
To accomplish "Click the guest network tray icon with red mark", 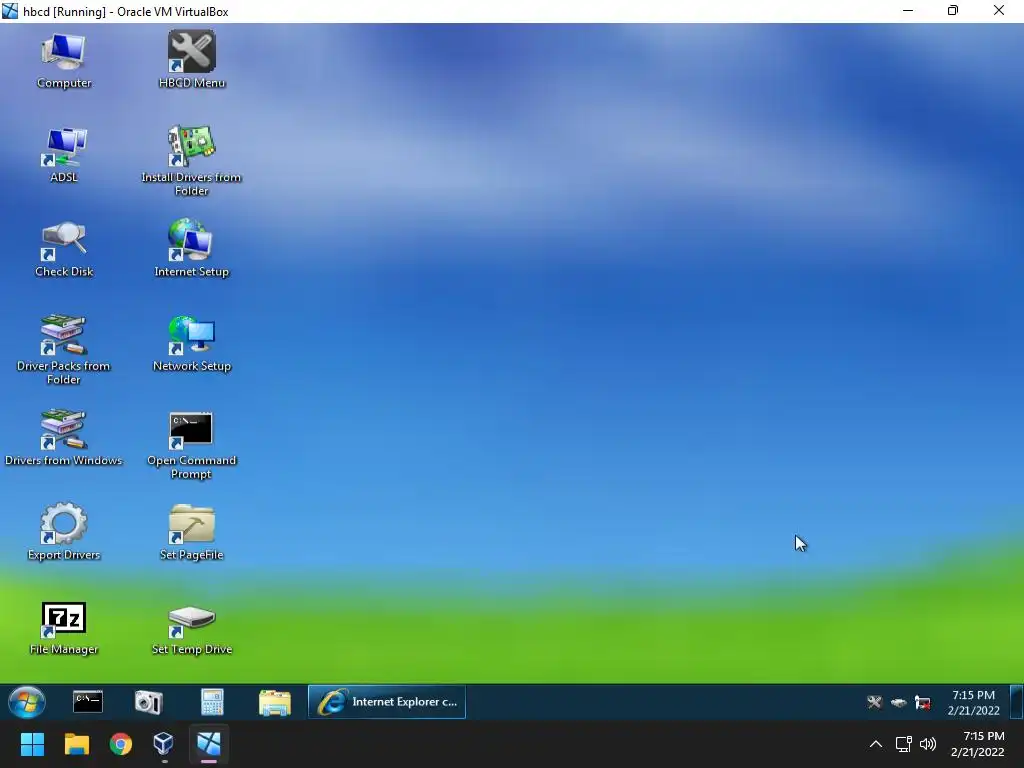I will coord(922,703).
